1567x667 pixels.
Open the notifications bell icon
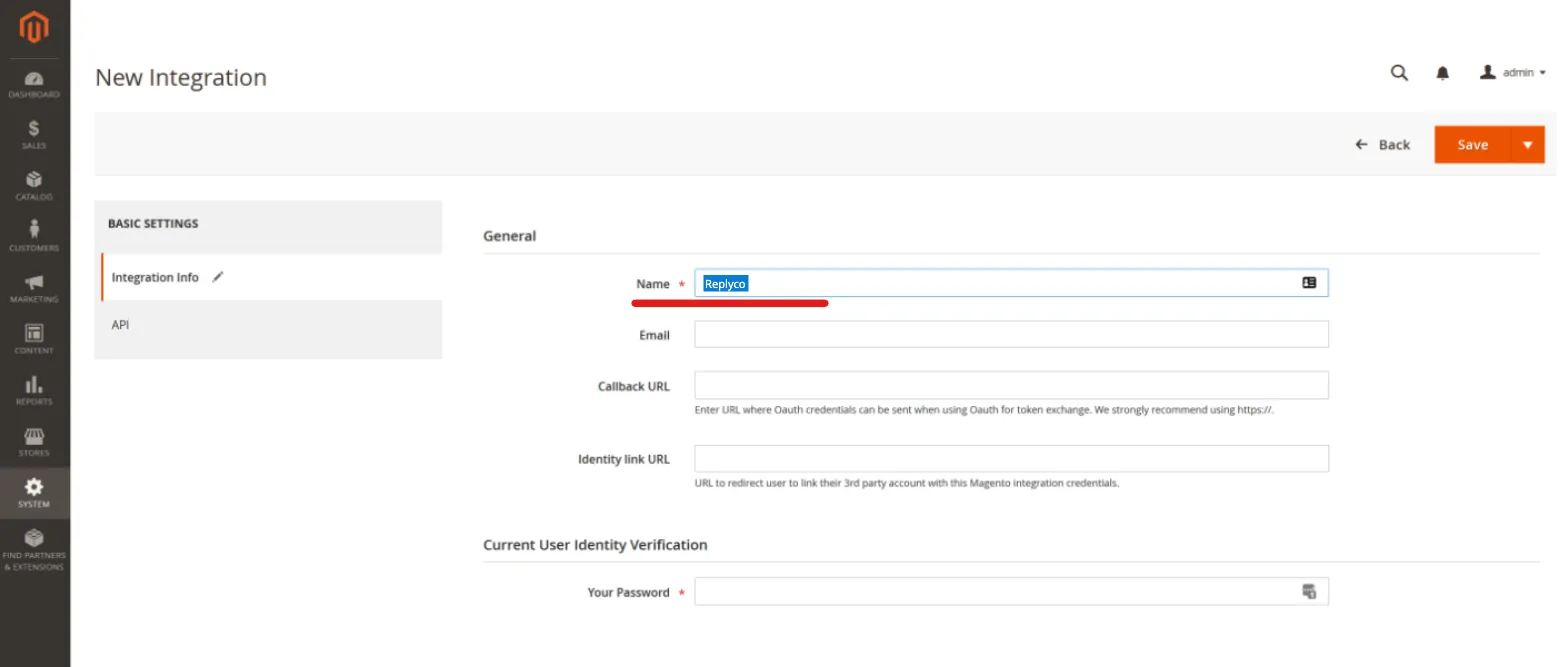[x=1442, y=73]
